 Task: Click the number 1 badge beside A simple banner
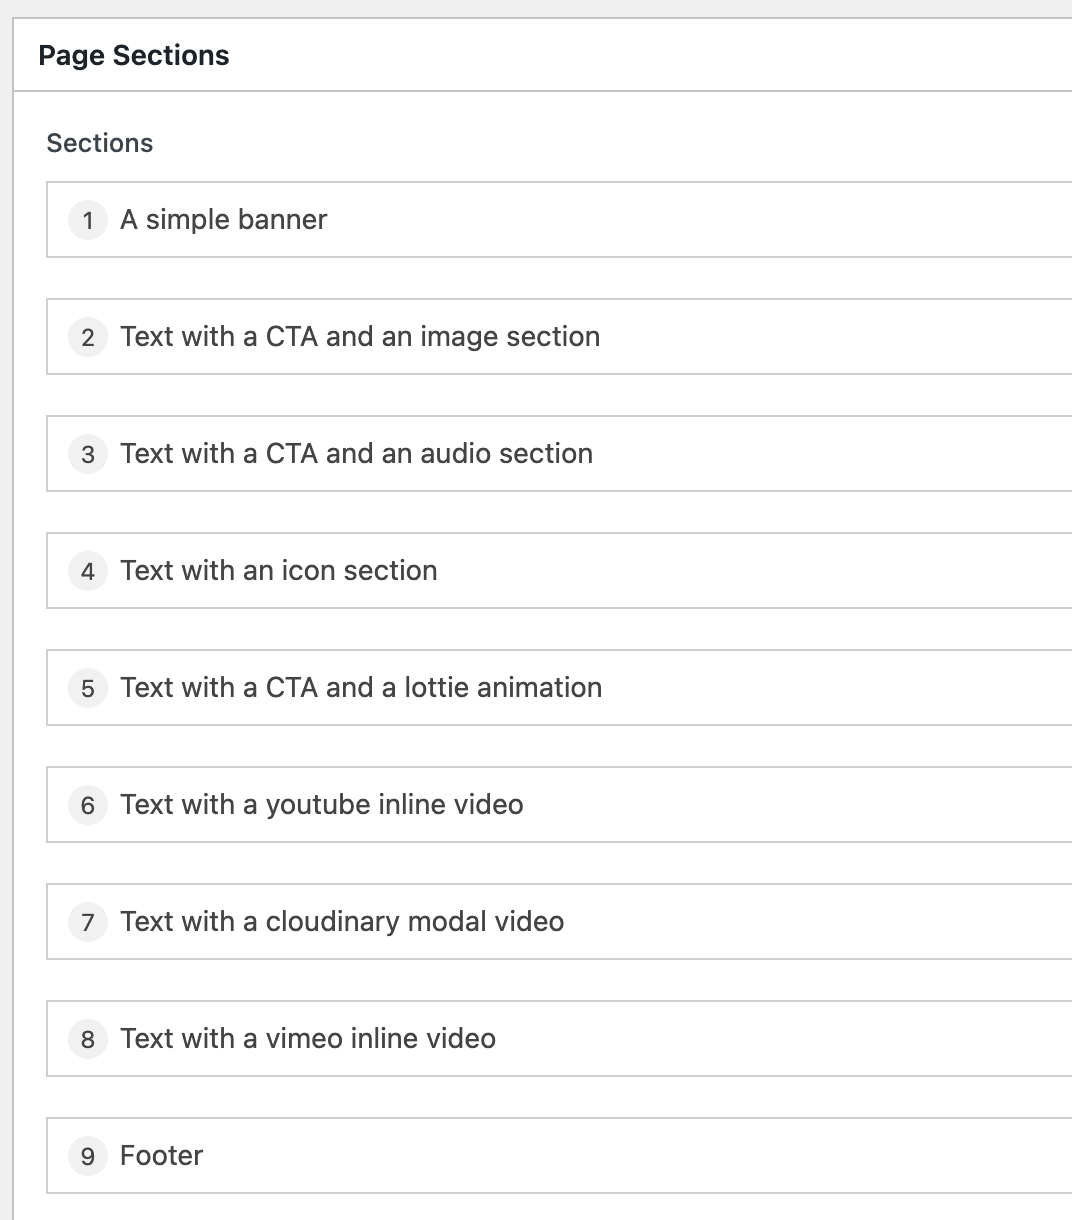[x=88, y=220]
